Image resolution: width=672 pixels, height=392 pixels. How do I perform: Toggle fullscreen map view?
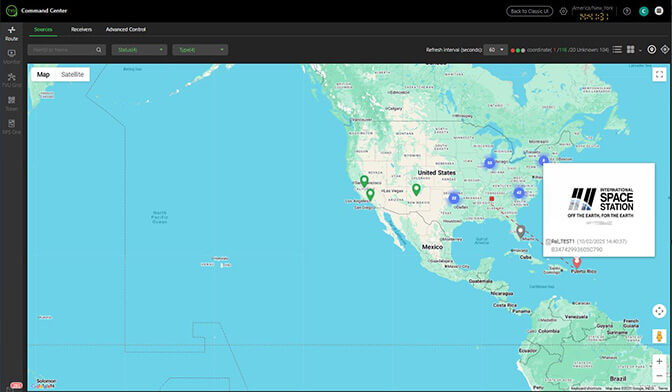pos(659,75)
